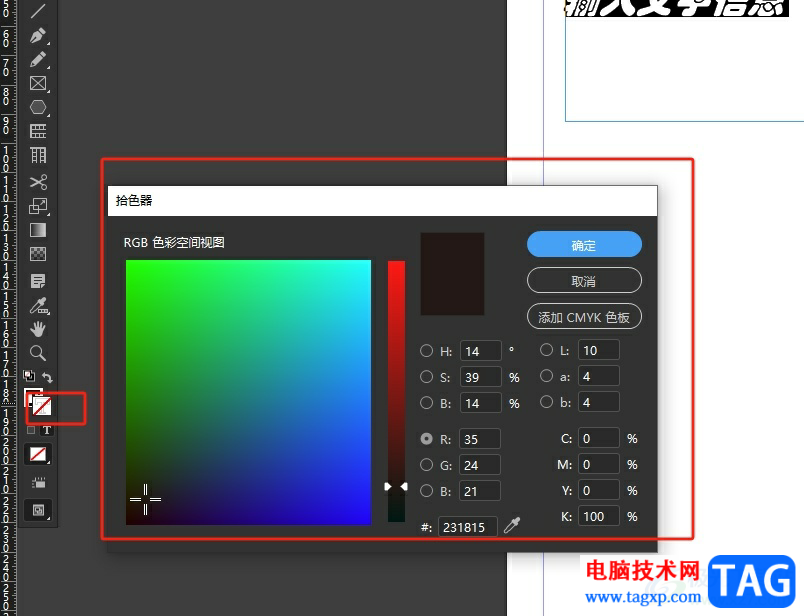Click inside the RGB color space field
The height and width of the screenshot is (616, 804).
248,392
